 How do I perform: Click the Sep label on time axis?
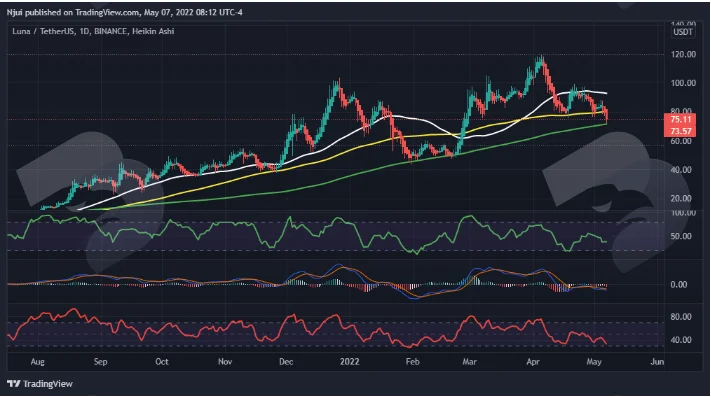tap(100, 362)
